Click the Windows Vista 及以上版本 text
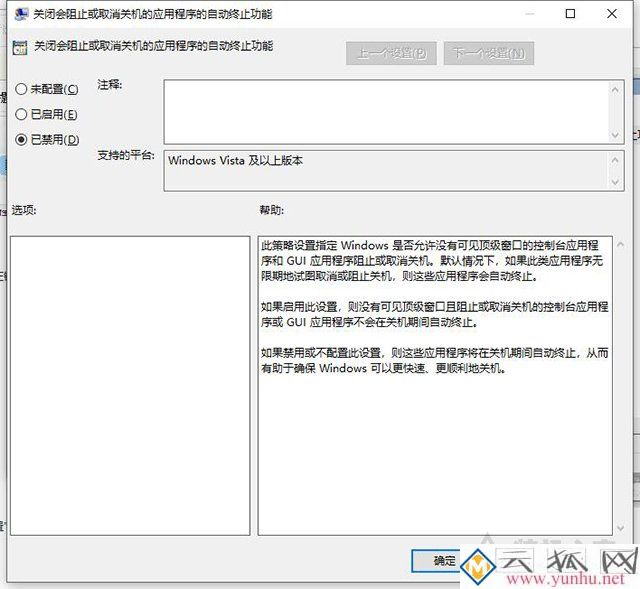Viewport: 640px width, 589px height. [236, 160]
